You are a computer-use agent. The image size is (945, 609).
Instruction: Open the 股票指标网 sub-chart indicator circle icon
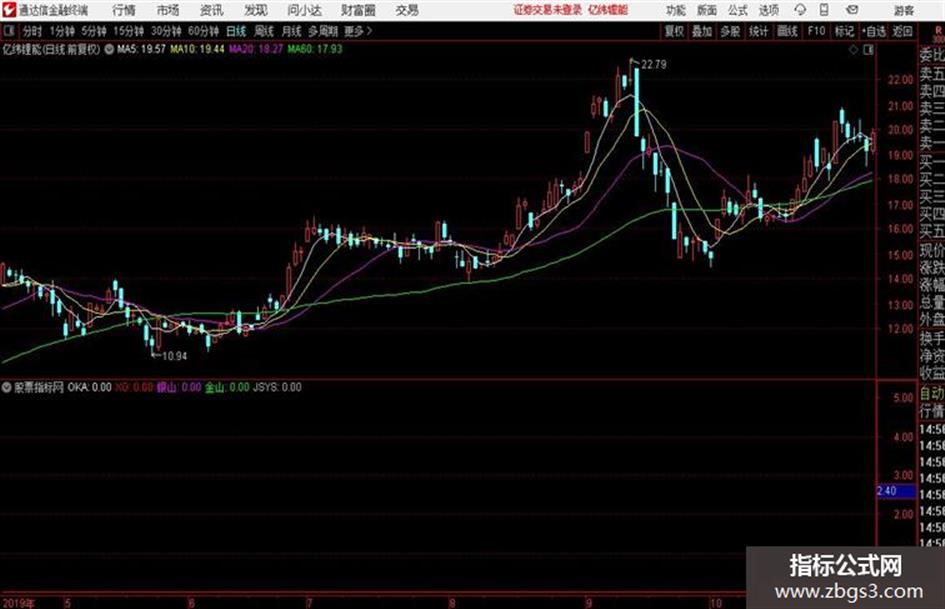[x=6, y=387]
